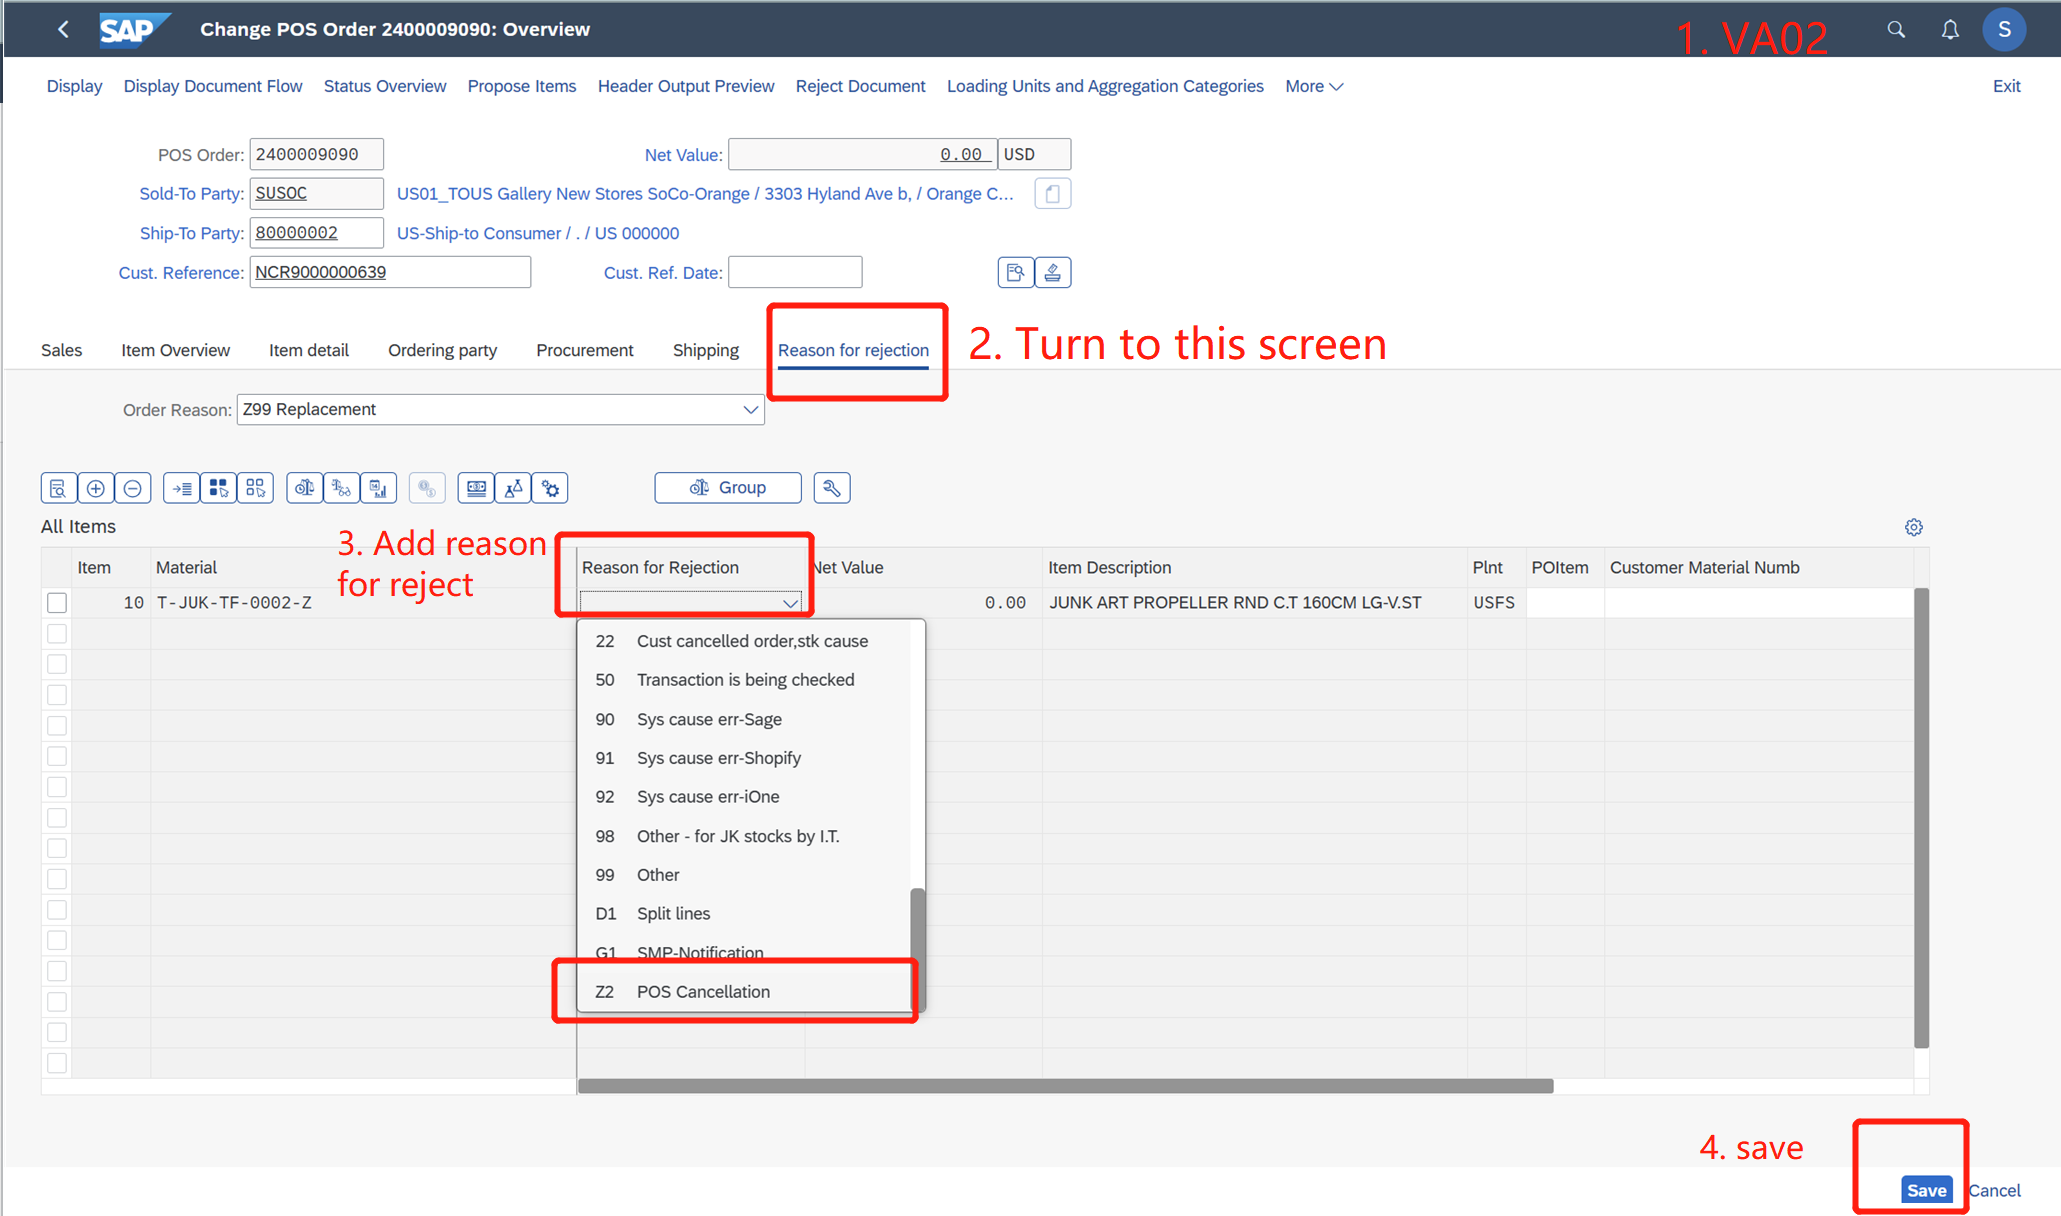The image size is (2061, 1216).
Task: Click the item details magnifier icon
Action: [58, 488]
